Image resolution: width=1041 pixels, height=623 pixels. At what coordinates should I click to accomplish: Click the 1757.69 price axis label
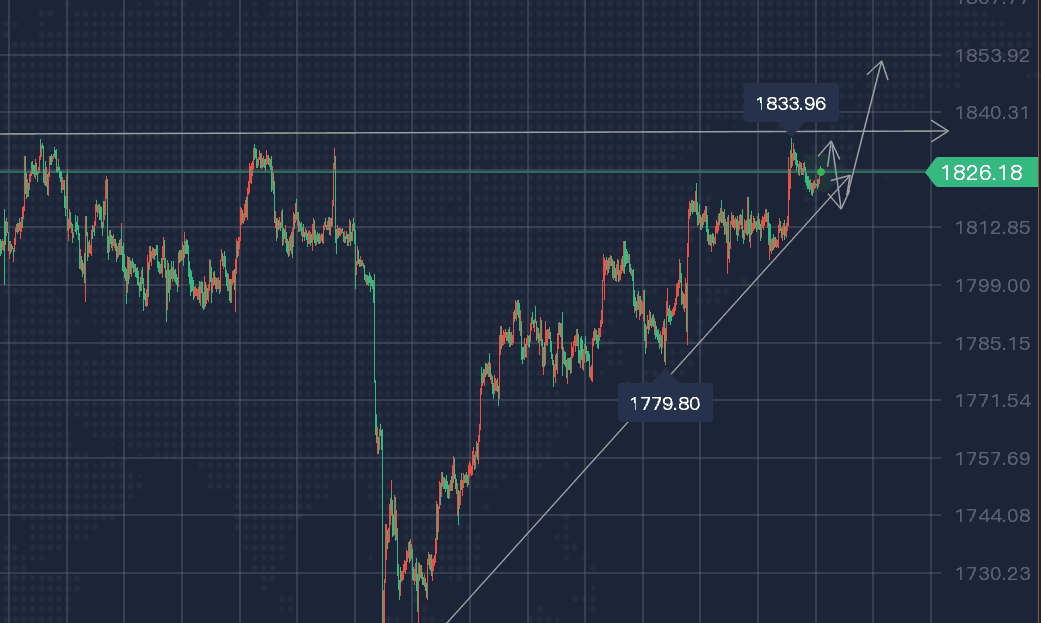[992, 458]
